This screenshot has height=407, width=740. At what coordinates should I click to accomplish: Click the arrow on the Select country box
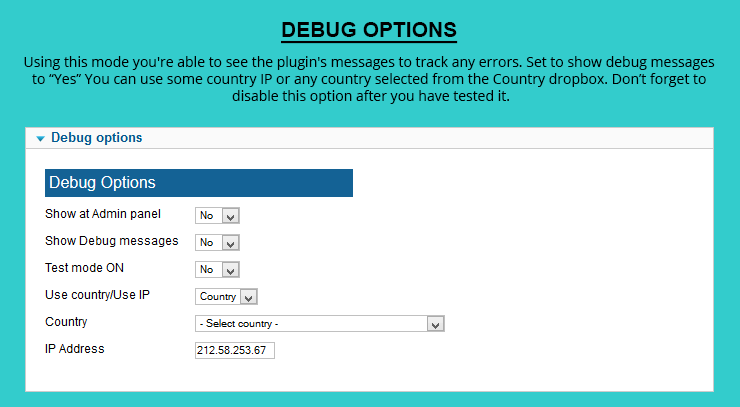436,324
